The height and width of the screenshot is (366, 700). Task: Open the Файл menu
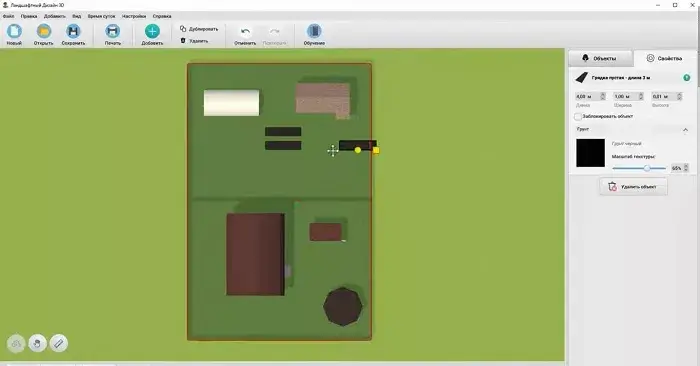point(8,16)
